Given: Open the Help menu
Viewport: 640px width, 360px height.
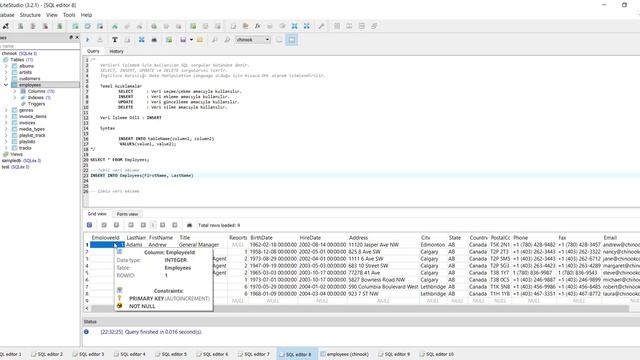Looking at the screenshot, I should click(86, 15).
